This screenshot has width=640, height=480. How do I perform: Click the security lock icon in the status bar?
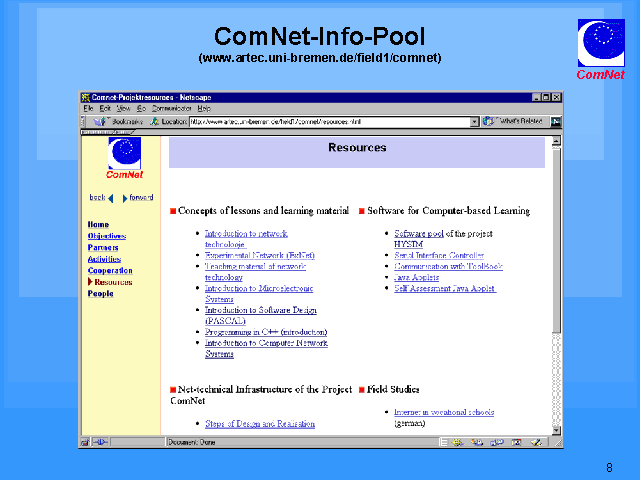coord(88,441)
